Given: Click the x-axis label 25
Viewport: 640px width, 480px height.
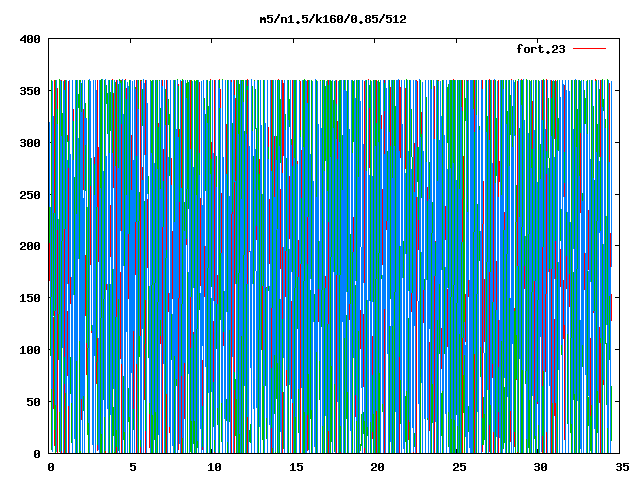Looking at the screenshot, I should tap(459, 467).
